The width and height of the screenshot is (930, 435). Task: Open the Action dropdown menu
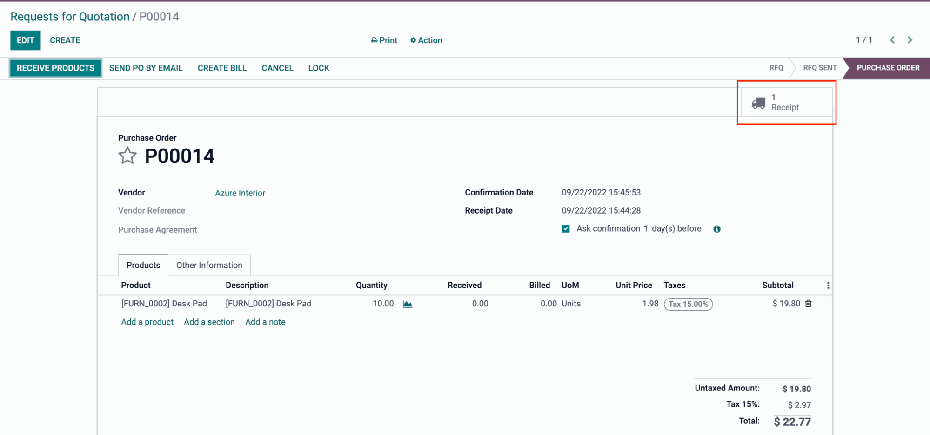[426, 41]
